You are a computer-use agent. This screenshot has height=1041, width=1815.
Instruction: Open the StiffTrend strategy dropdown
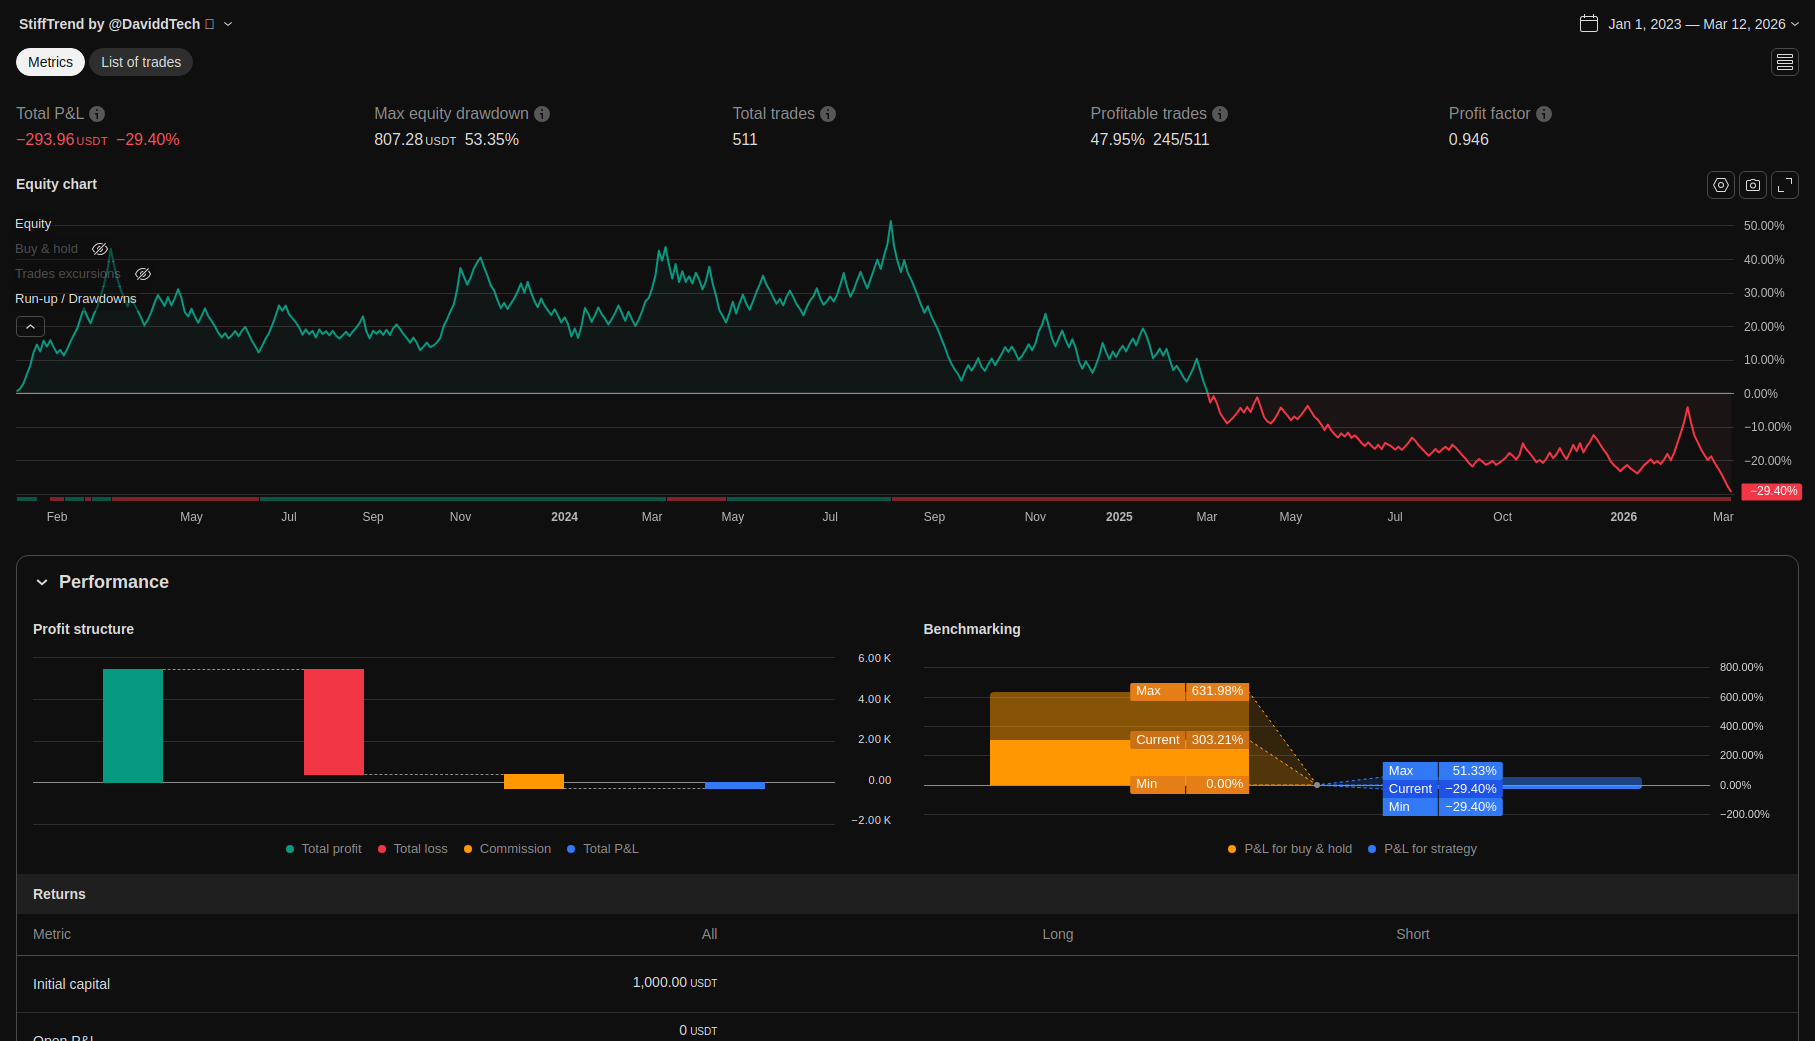coord(228,24)
